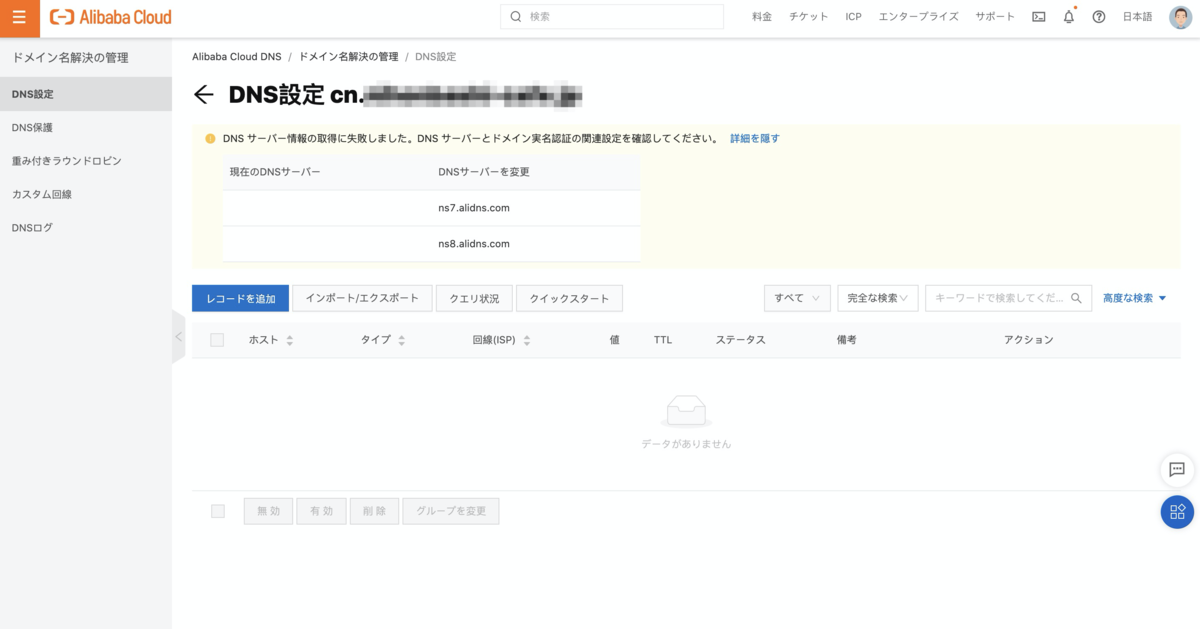The width and height of the screenshot is (1200, 629).
Task: Select DNS保護 in the sidebar
Action: (x=32, y=127)
